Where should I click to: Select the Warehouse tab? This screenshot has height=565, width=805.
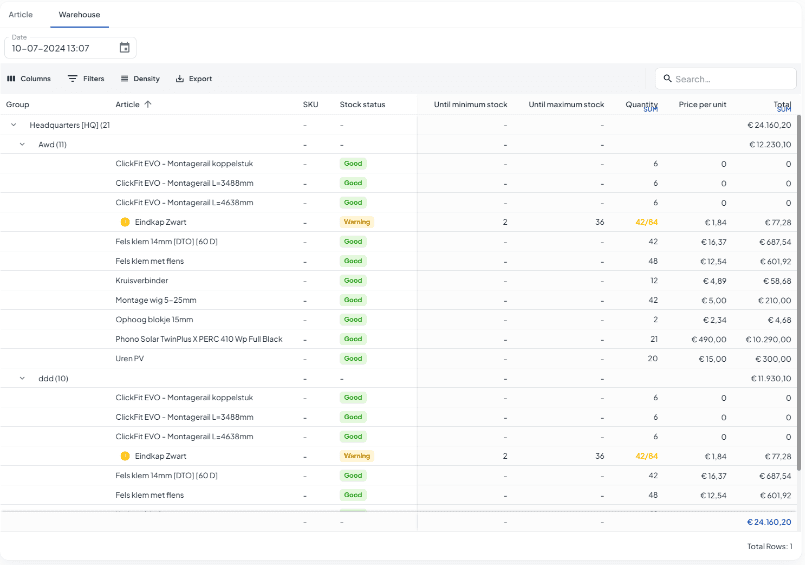(x=79, y=15)
